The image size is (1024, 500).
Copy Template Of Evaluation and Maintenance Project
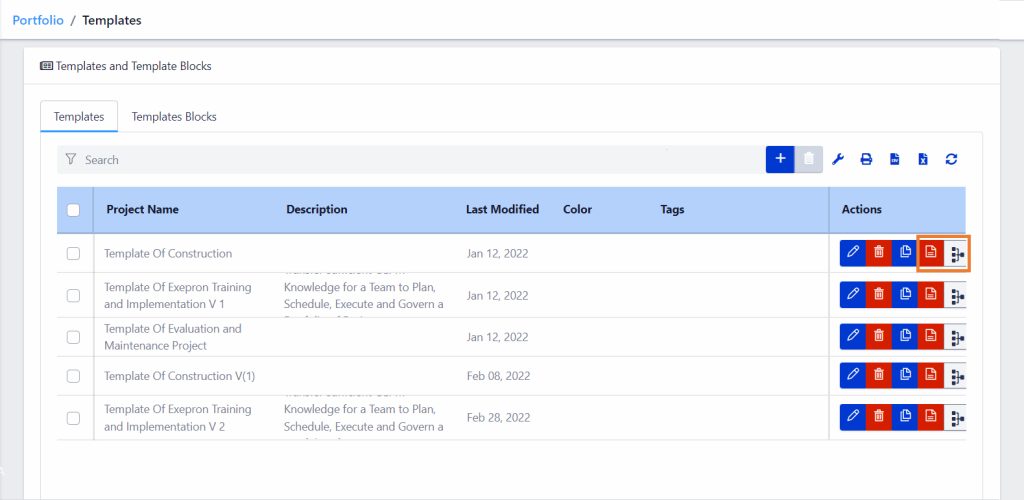tap(904, 337)
